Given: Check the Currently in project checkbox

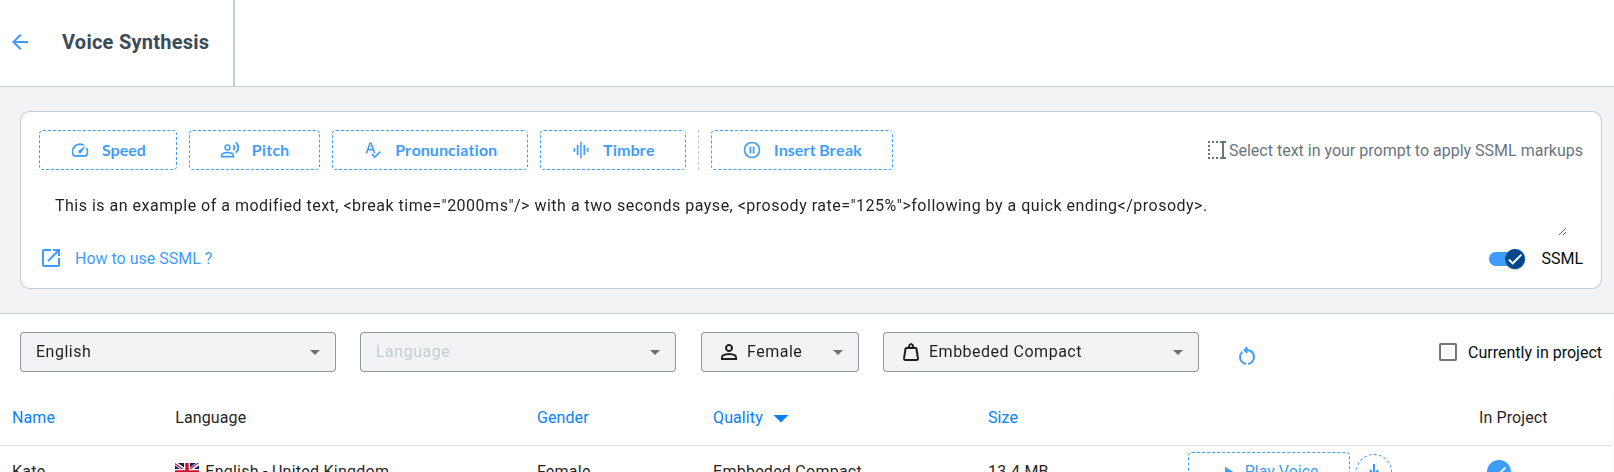Looking at the screenshot, I should pos(1448,352).
